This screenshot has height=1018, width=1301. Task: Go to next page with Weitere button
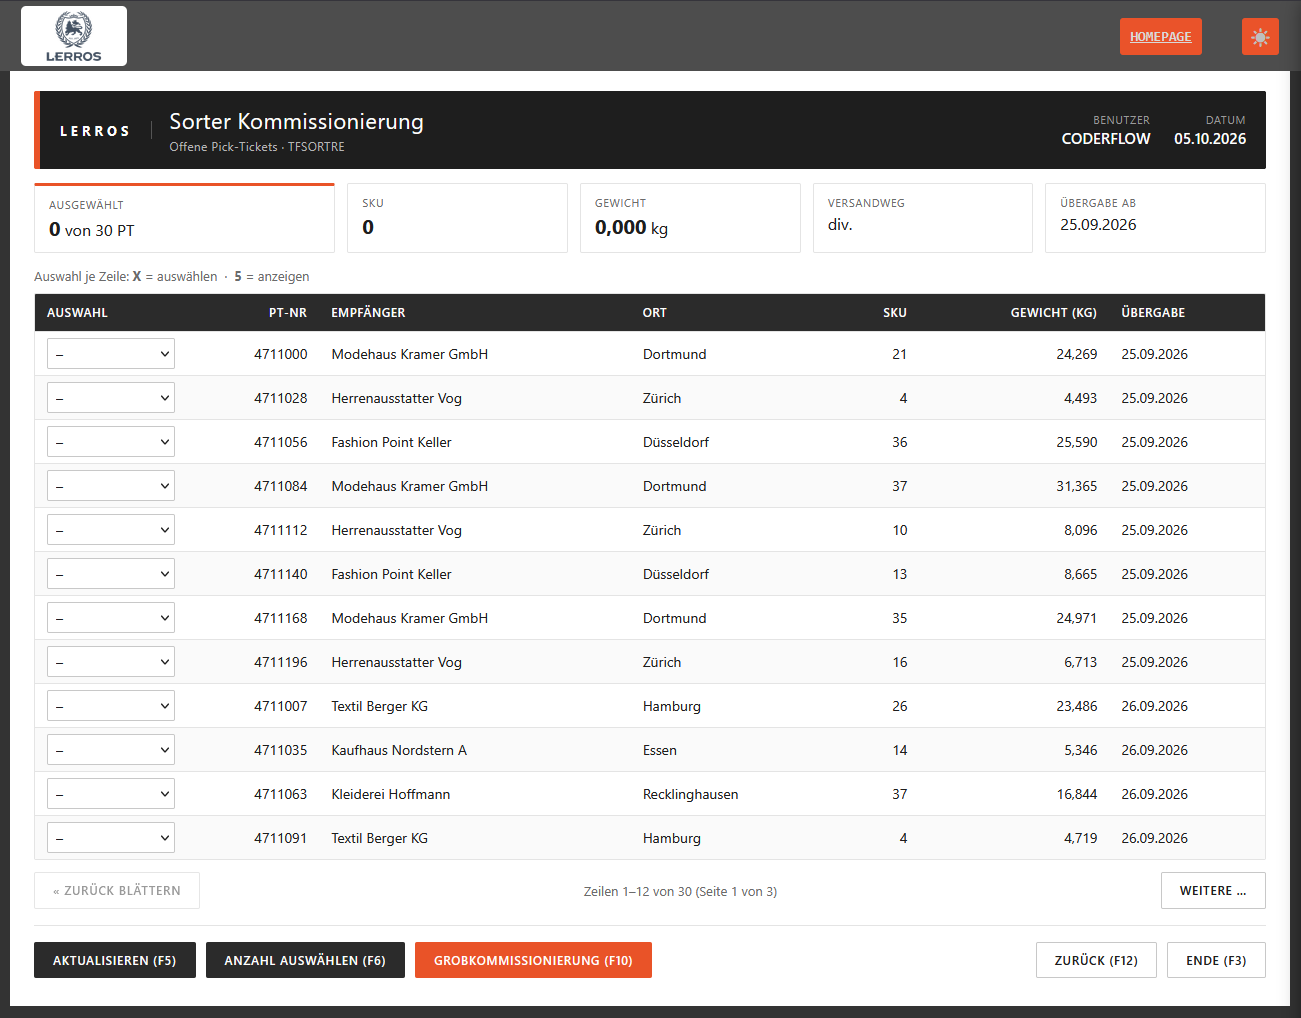1213,891
